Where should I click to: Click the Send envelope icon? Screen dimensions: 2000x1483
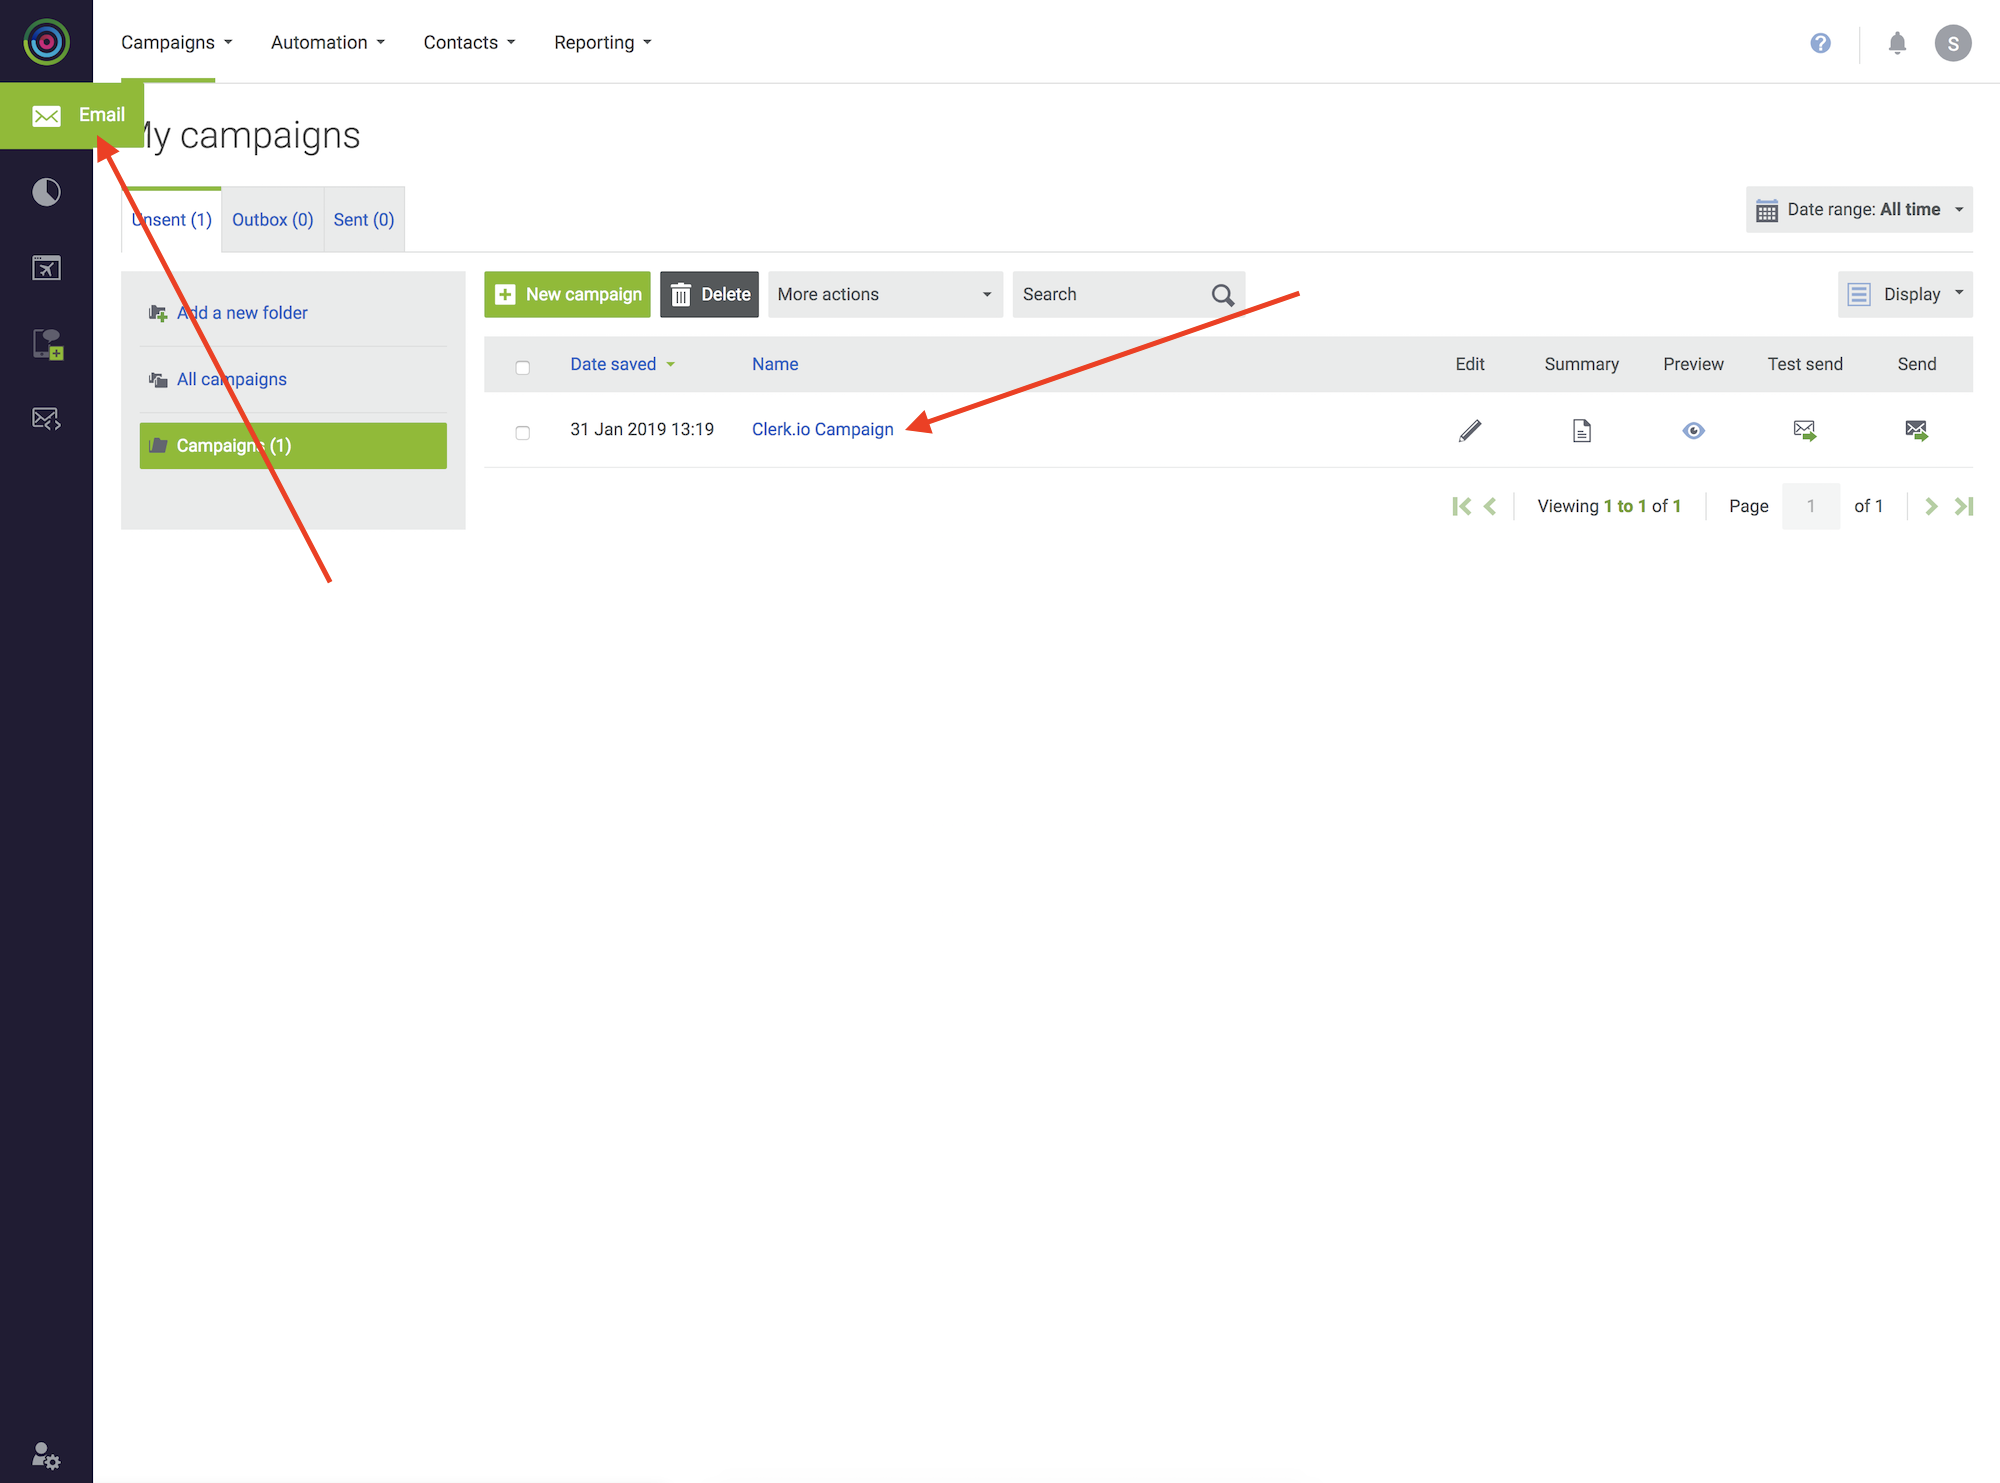pos(1916,430)
